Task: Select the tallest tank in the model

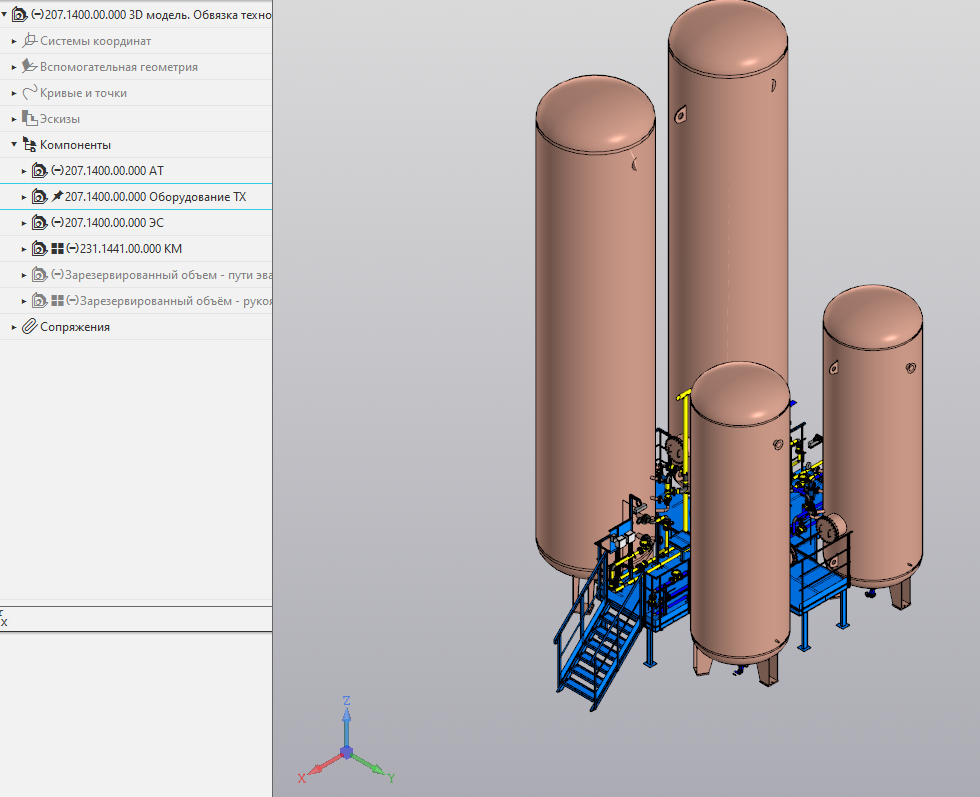Action: click(x=728, y=200)
